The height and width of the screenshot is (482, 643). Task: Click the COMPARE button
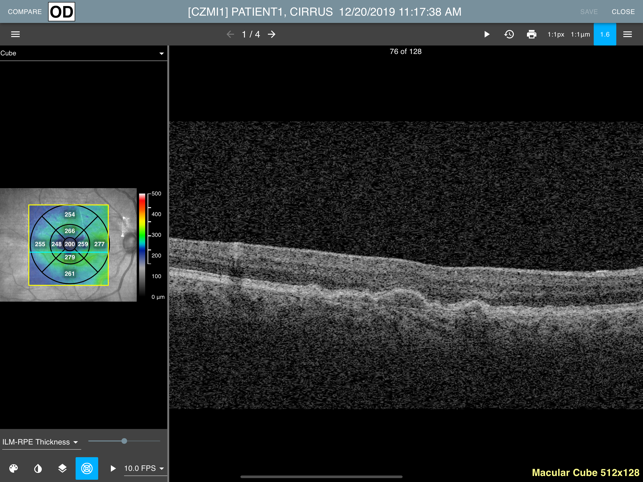tap(25, 11)
